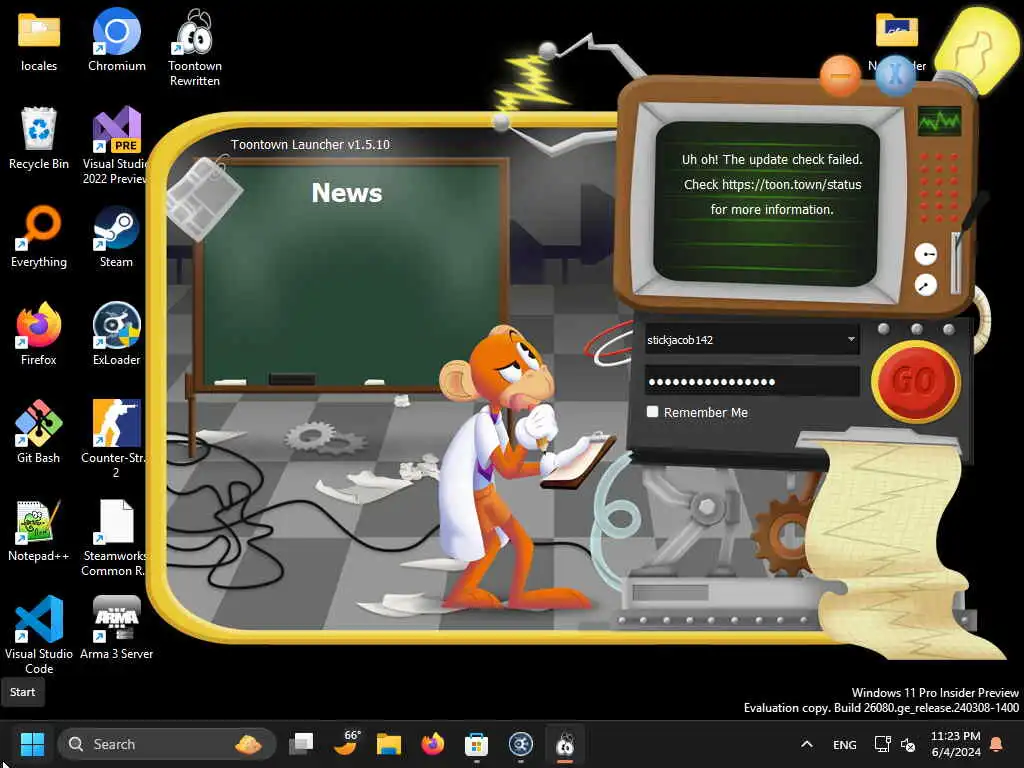Open network status in system tray
Viewport: 1024px width, 768px height.
coord(882,744)
